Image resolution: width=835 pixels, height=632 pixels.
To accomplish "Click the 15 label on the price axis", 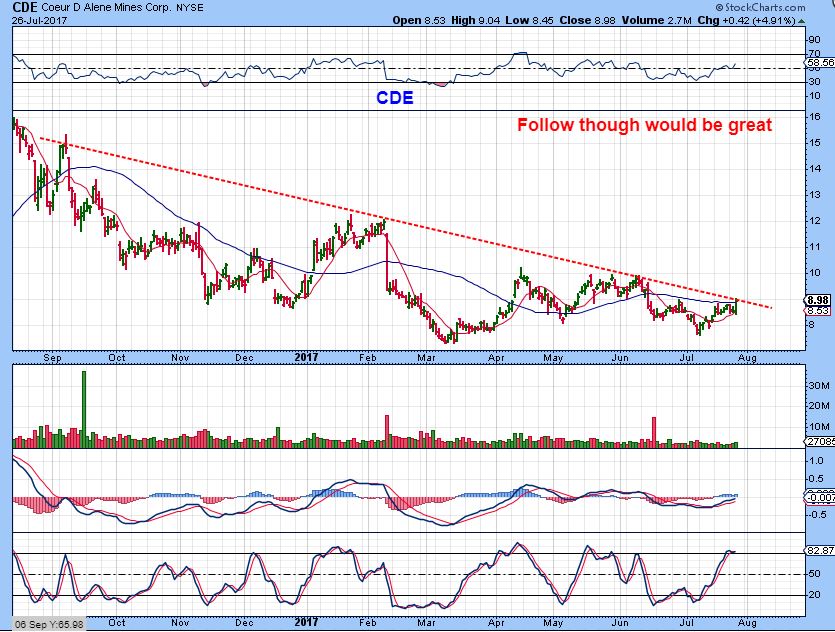I will pos(815,143).
